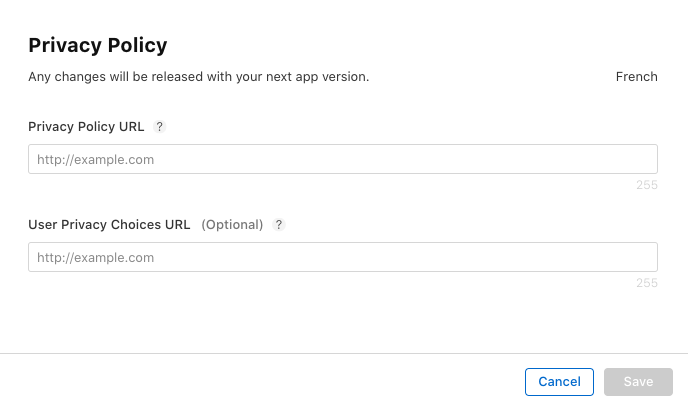Focus the User Privacy Choices URL field

pyautogui.click(x=343, y=257)
